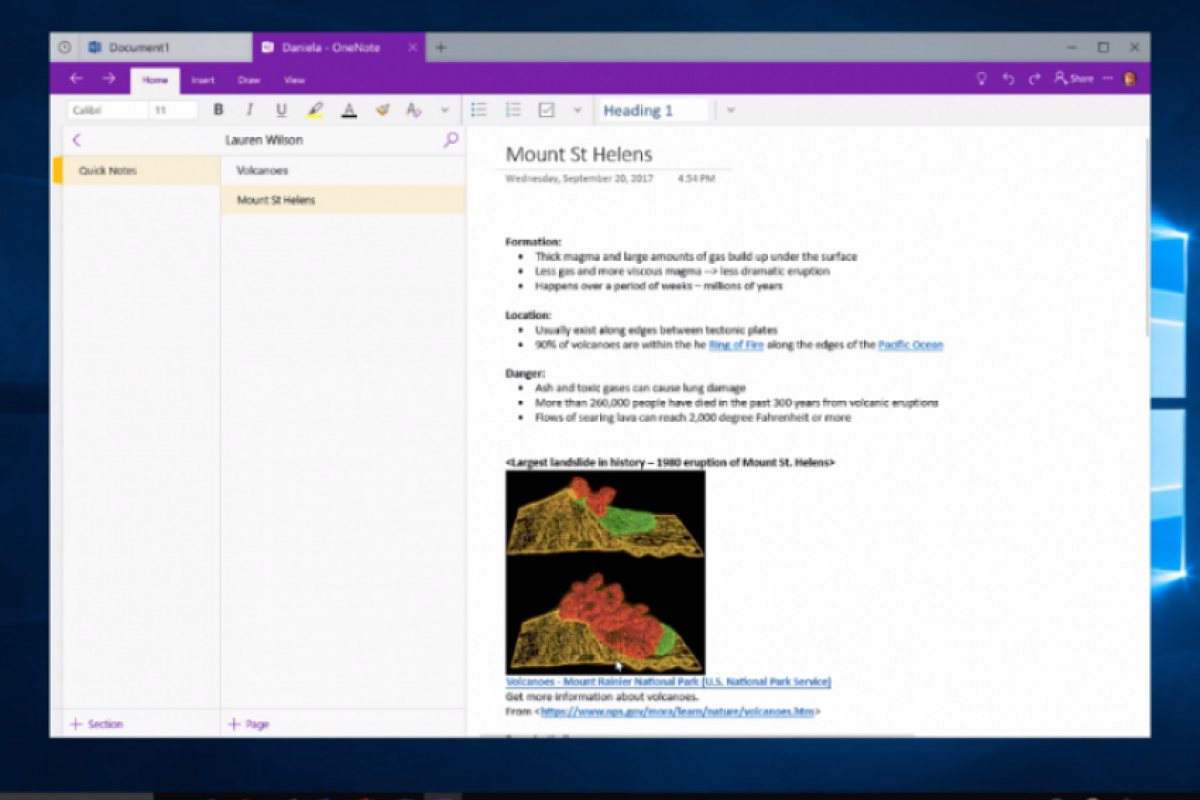Use the Format Painter icon
The image size is (1200, 800).
pos(382,110)
